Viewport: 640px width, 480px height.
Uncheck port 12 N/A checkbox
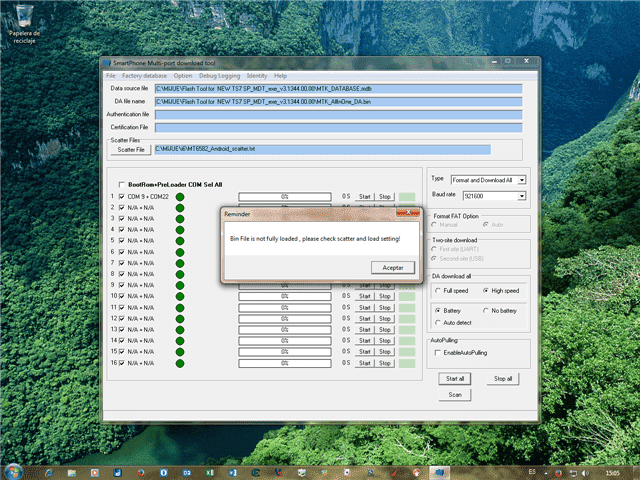coord(122,318)
